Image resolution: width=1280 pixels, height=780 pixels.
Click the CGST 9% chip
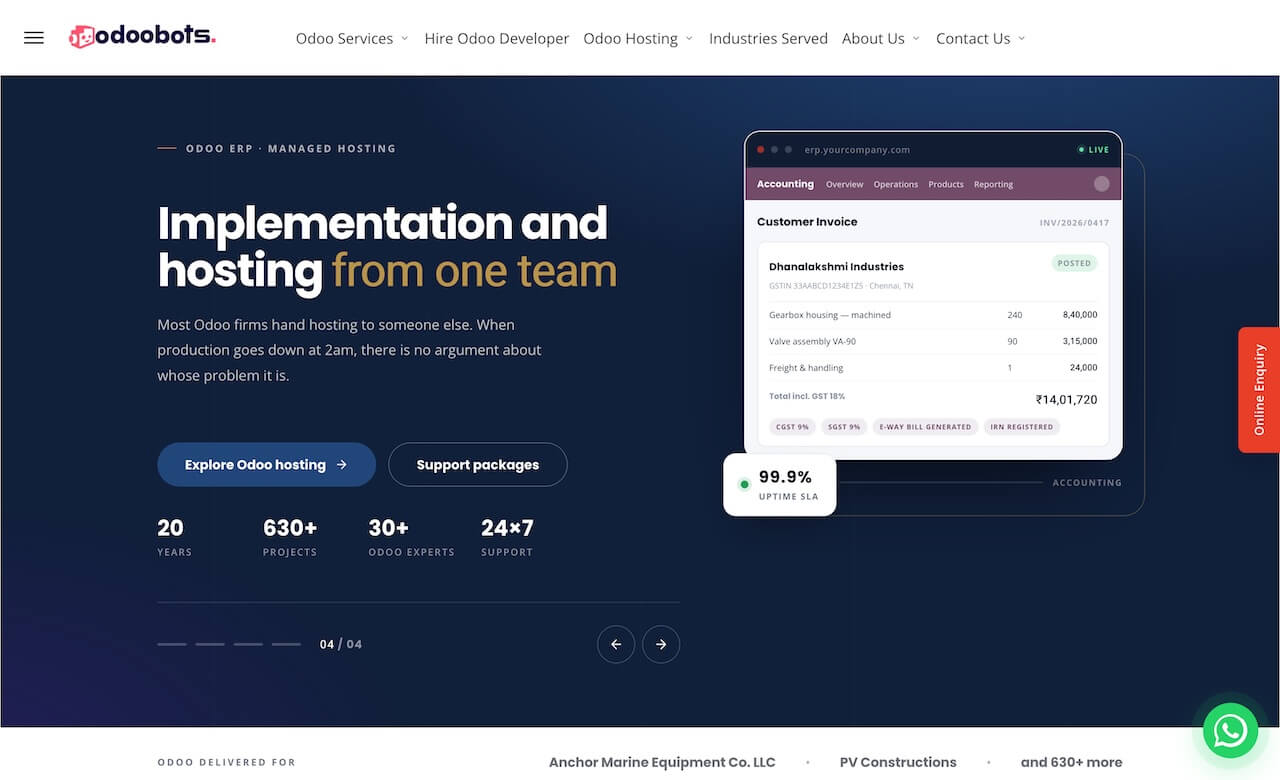[792, 427]
